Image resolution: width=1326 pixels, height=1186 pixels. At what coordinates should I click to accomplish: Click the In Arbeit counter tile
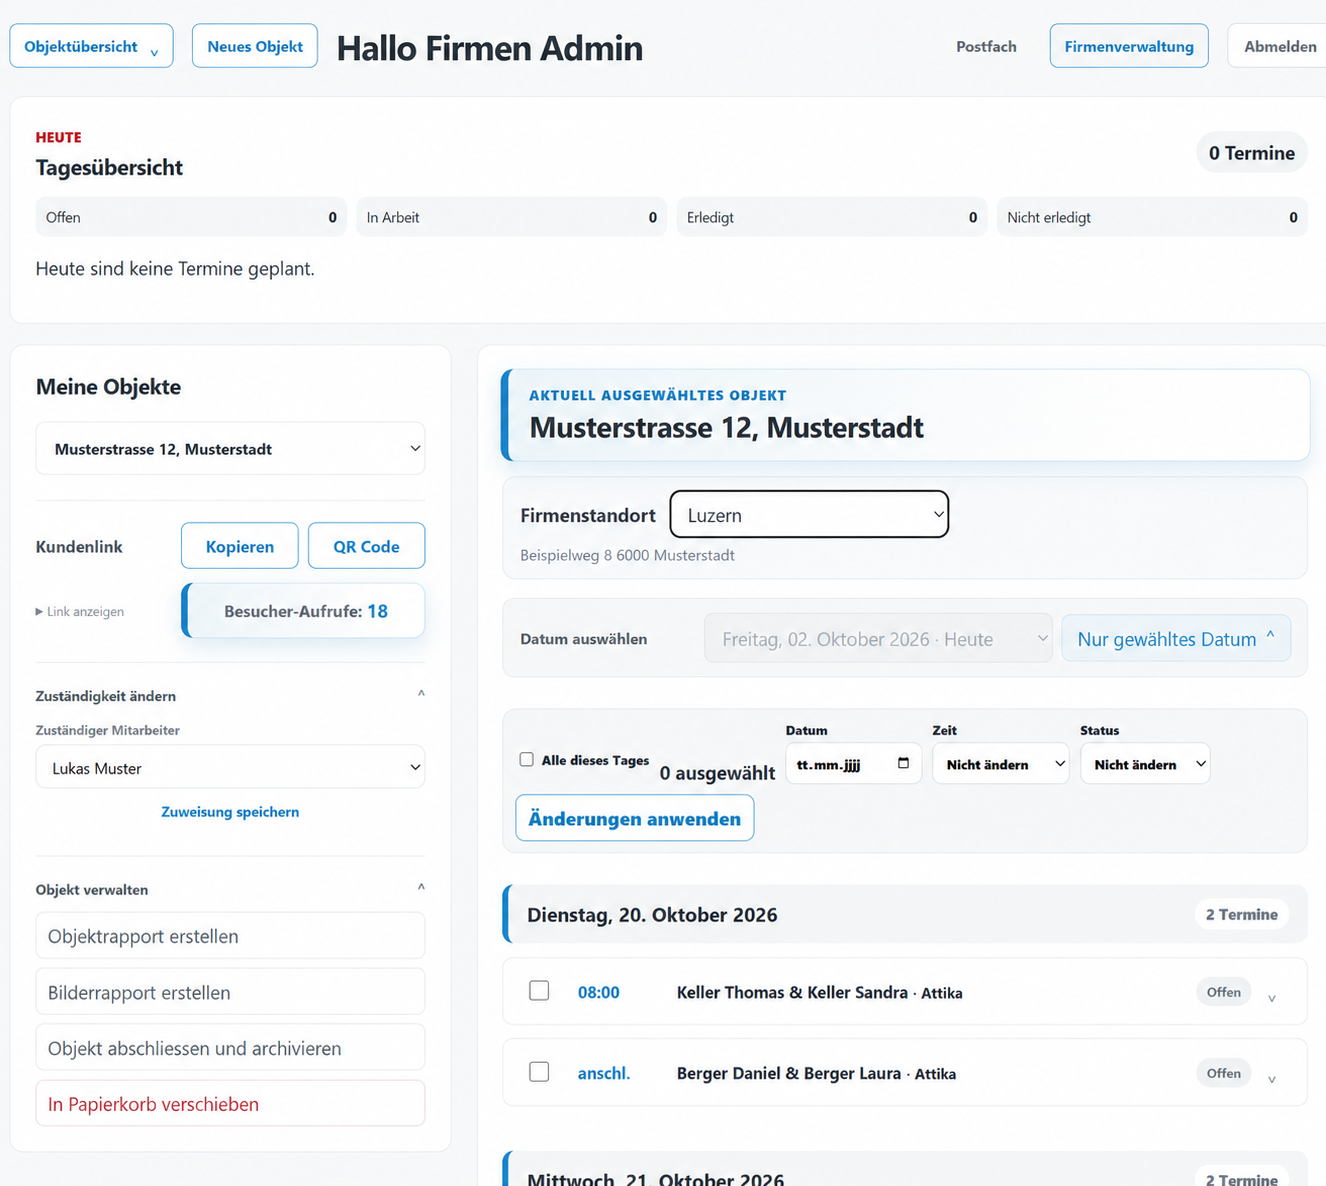512,217
